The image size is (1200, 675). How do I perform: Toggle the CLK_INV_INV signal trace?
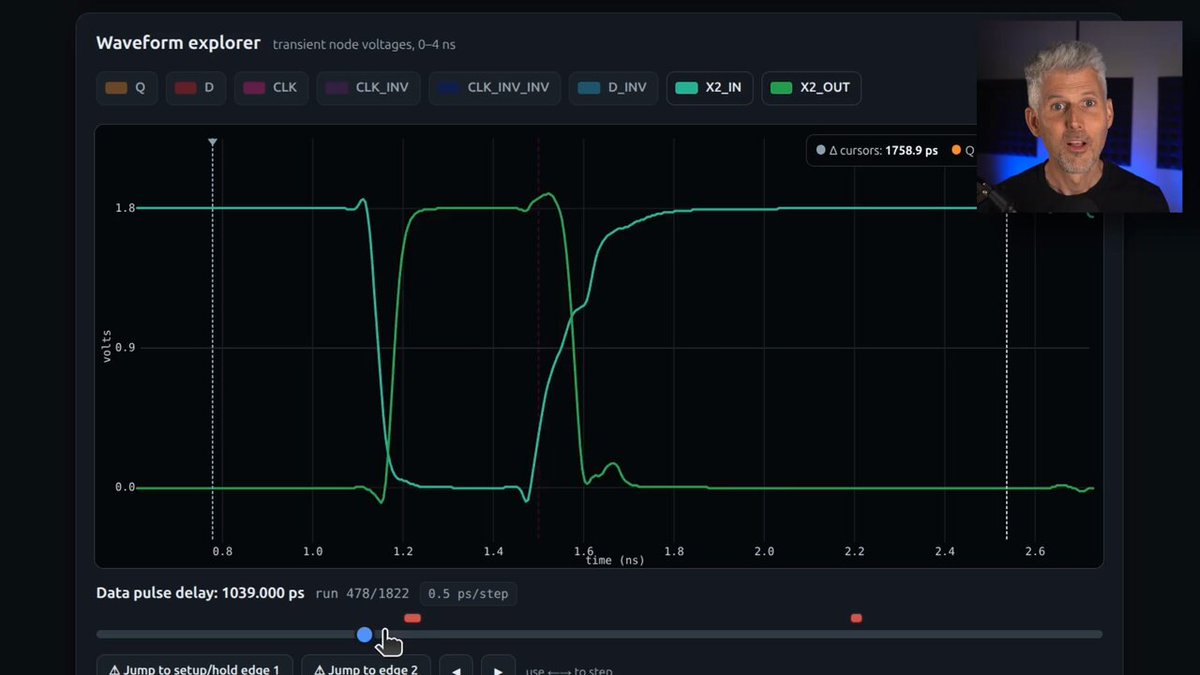click(495, 88)
